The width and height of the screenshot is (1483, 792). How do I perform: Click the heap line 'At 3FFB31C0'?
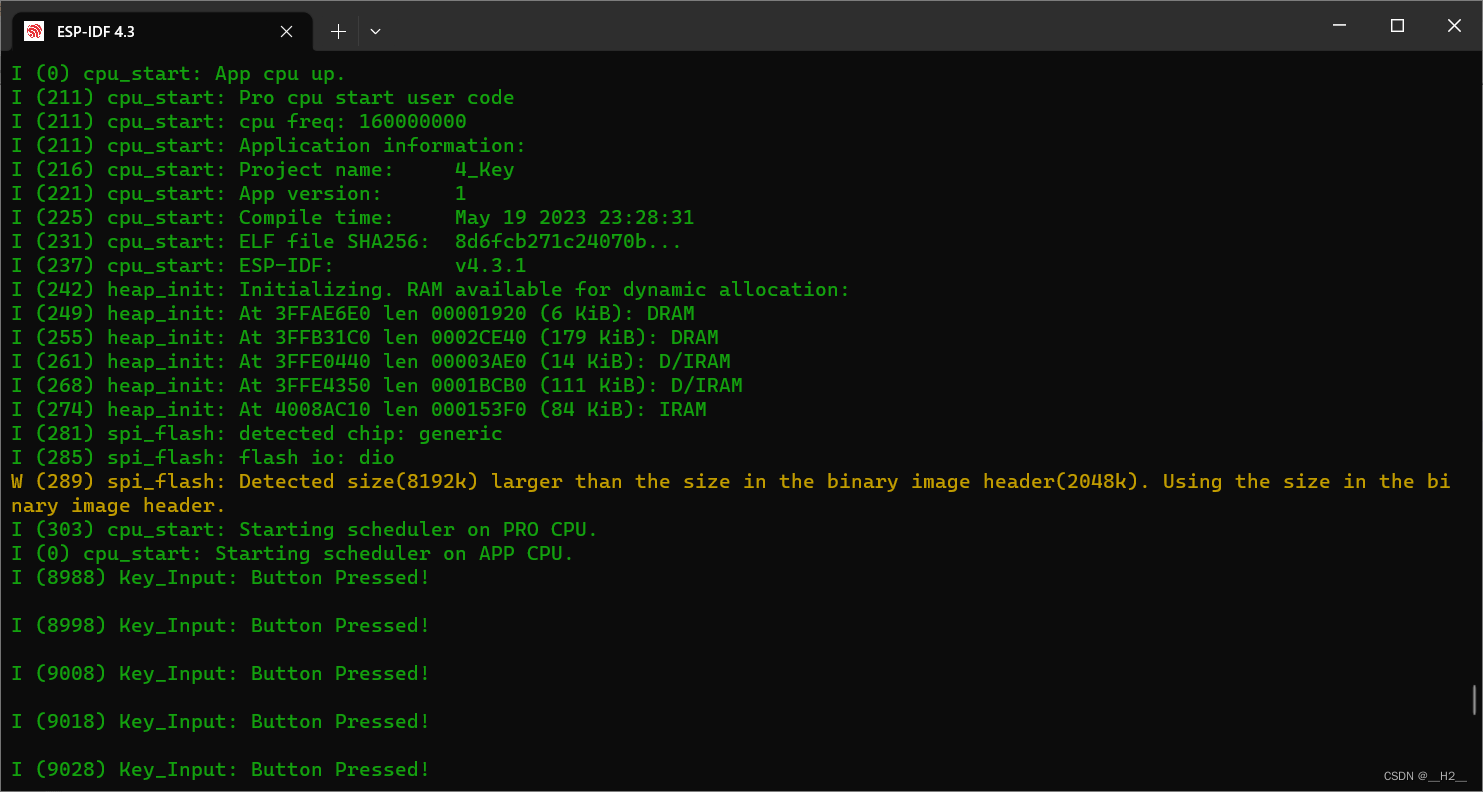(364, 337)
